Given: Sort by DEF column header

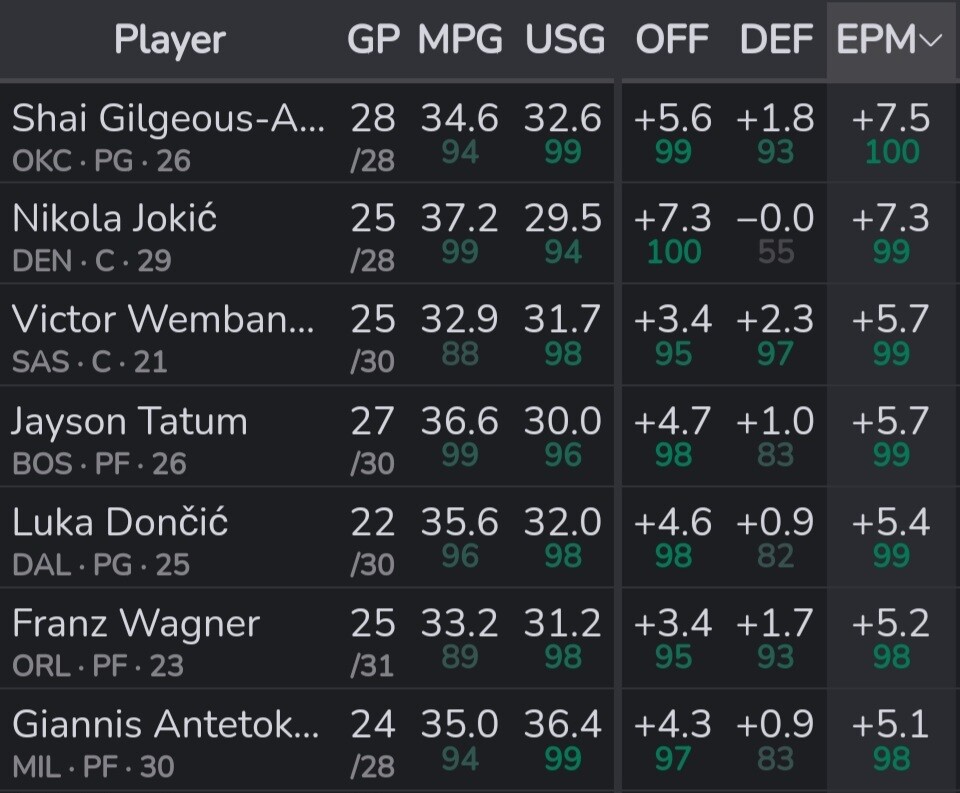Looking at the screenshot, I should (775, 40).
